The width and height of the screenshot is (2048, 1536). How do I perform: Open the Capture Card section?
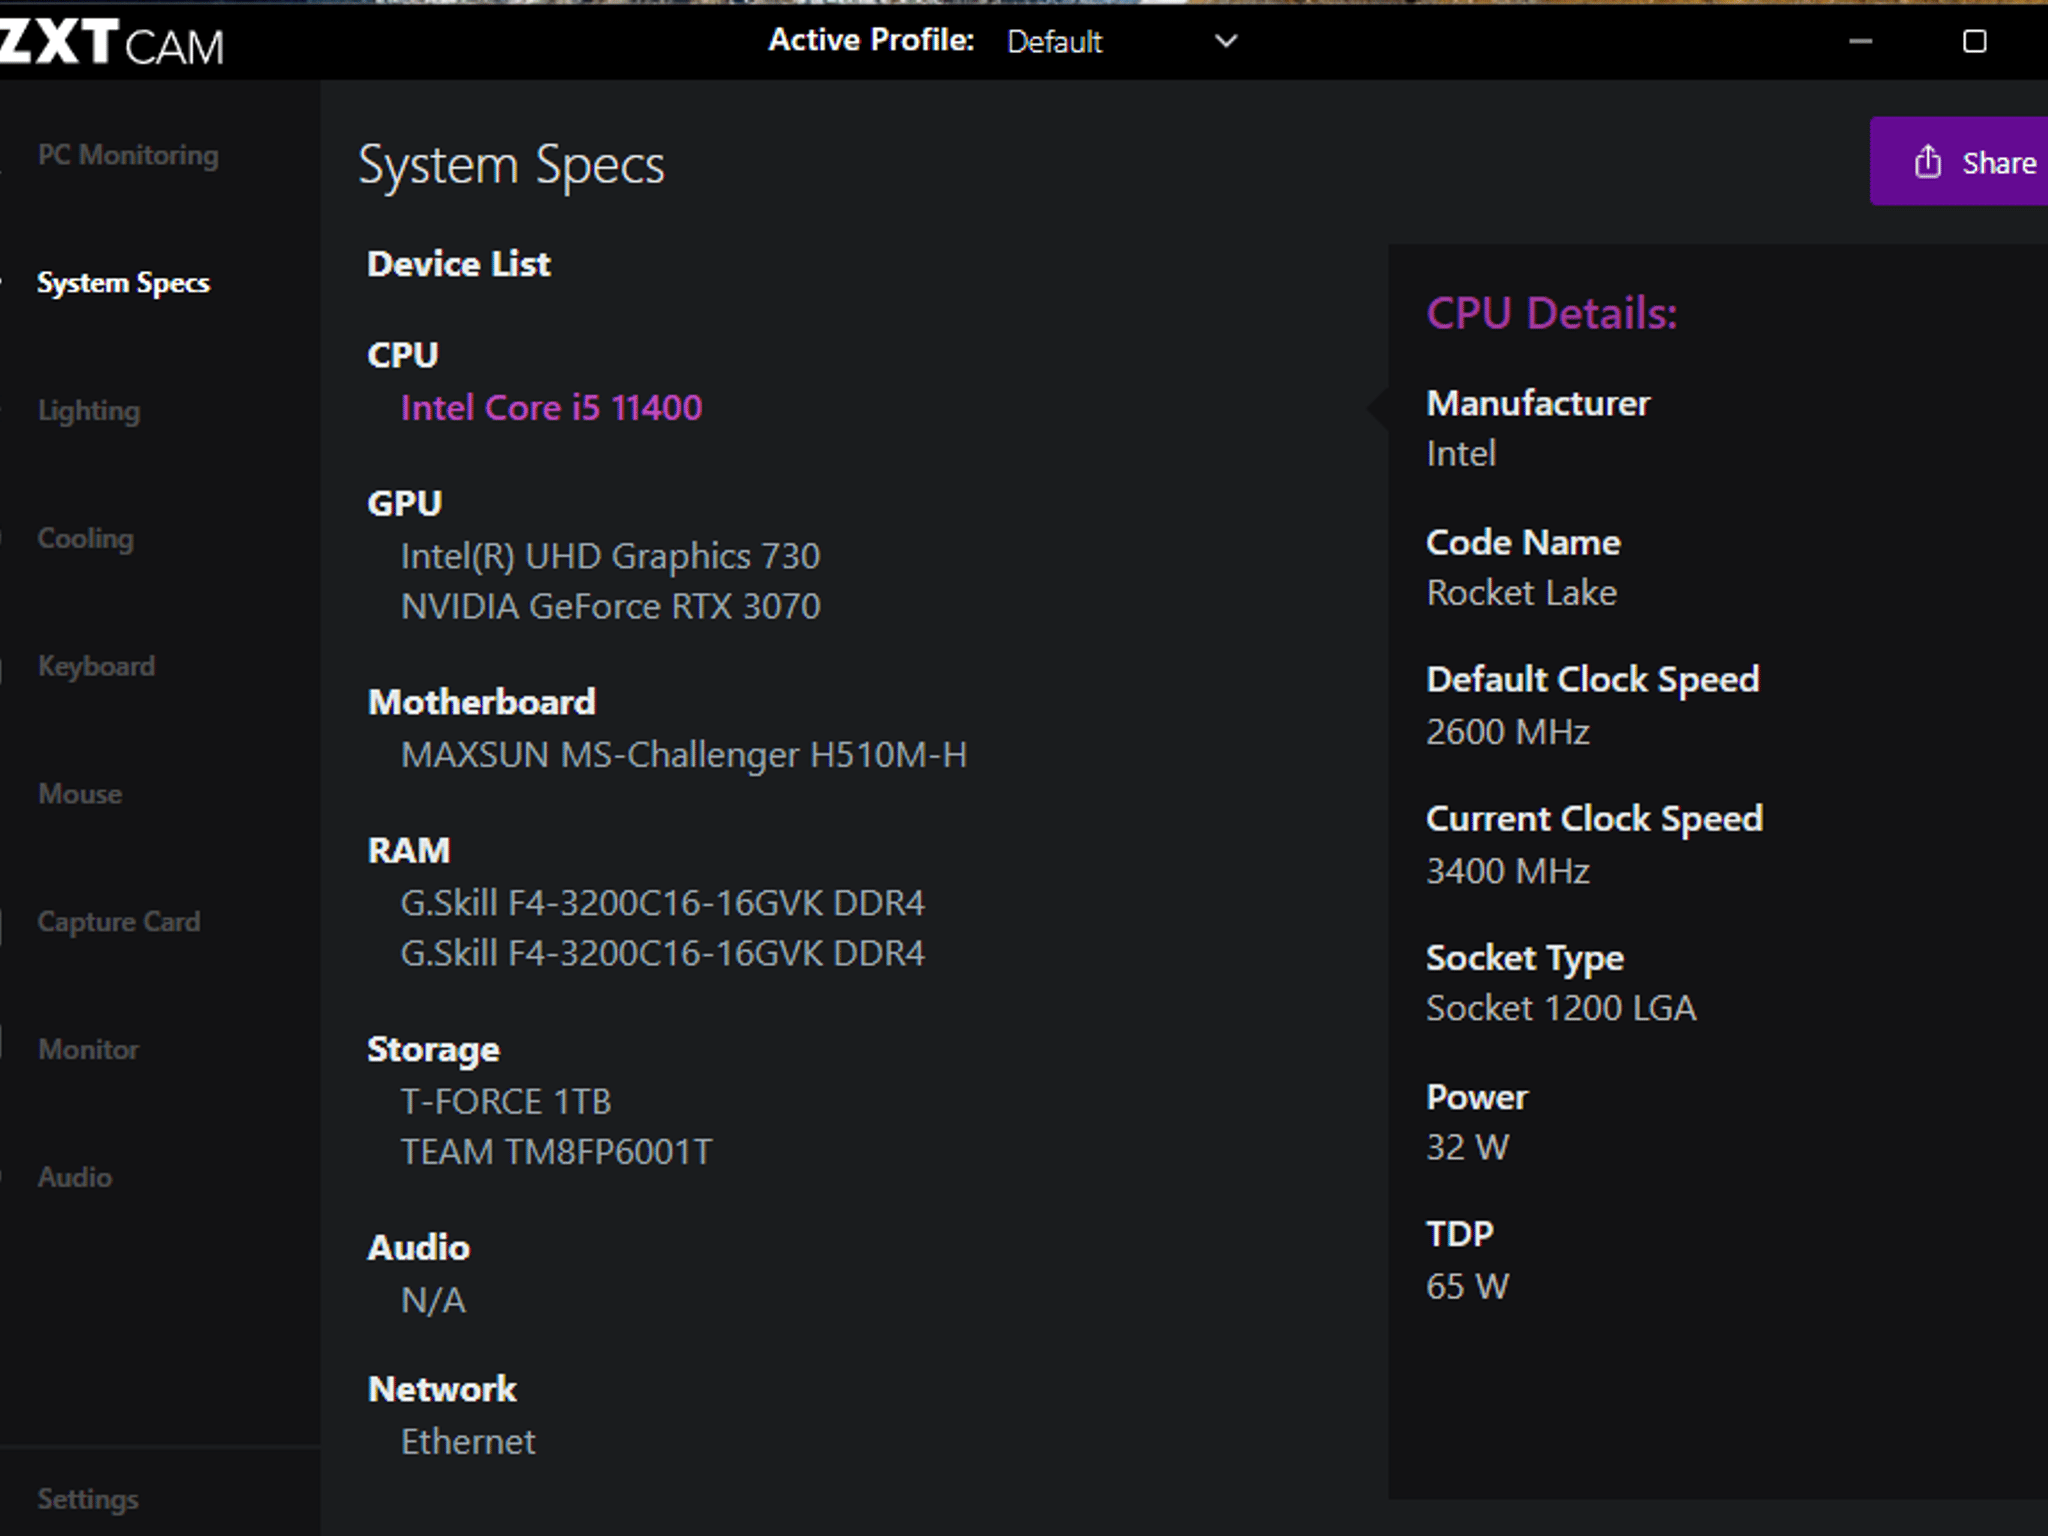[x=119, y=922]
